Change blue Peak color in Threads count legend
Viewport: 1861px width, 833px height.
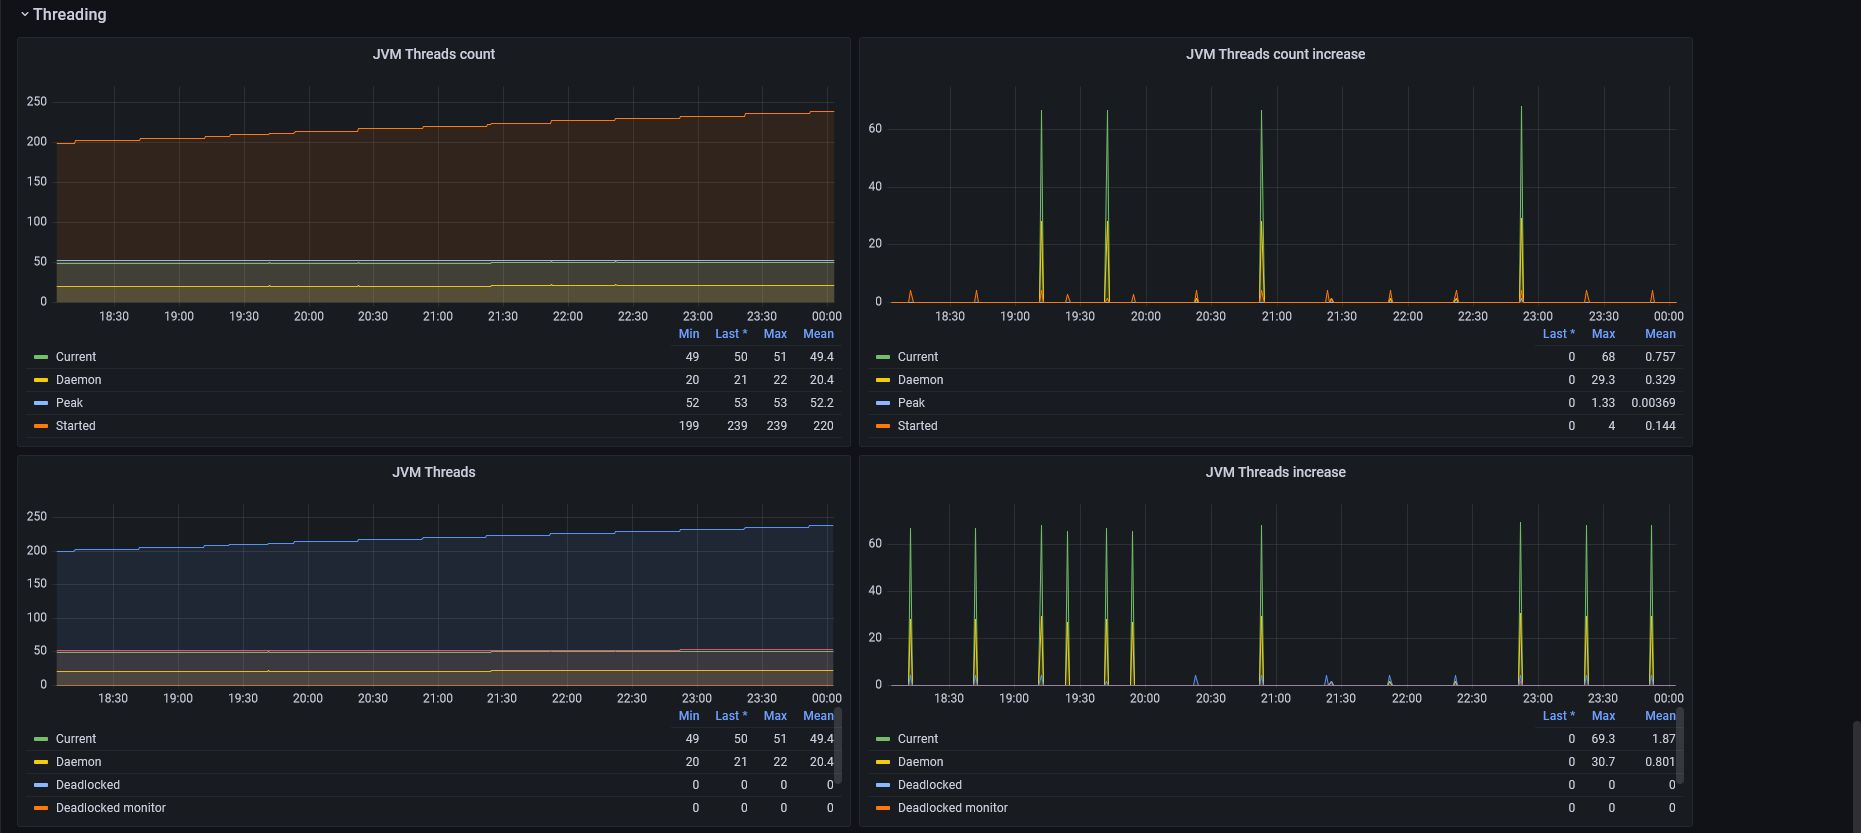tap(41, 403)
